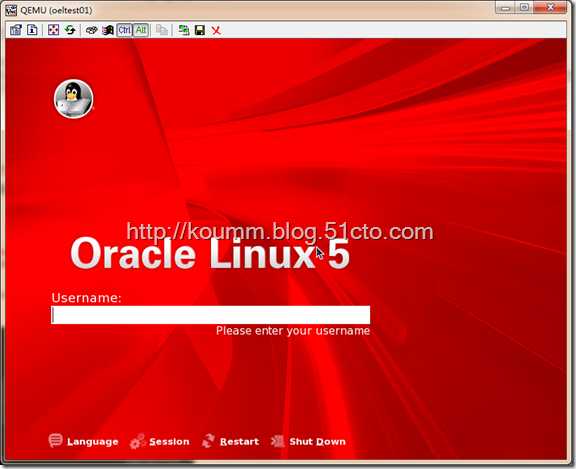Viewport: 576px width, 469px height.
Task: Click the greyed-out clipboard copy icon
Action: (162, 30)
